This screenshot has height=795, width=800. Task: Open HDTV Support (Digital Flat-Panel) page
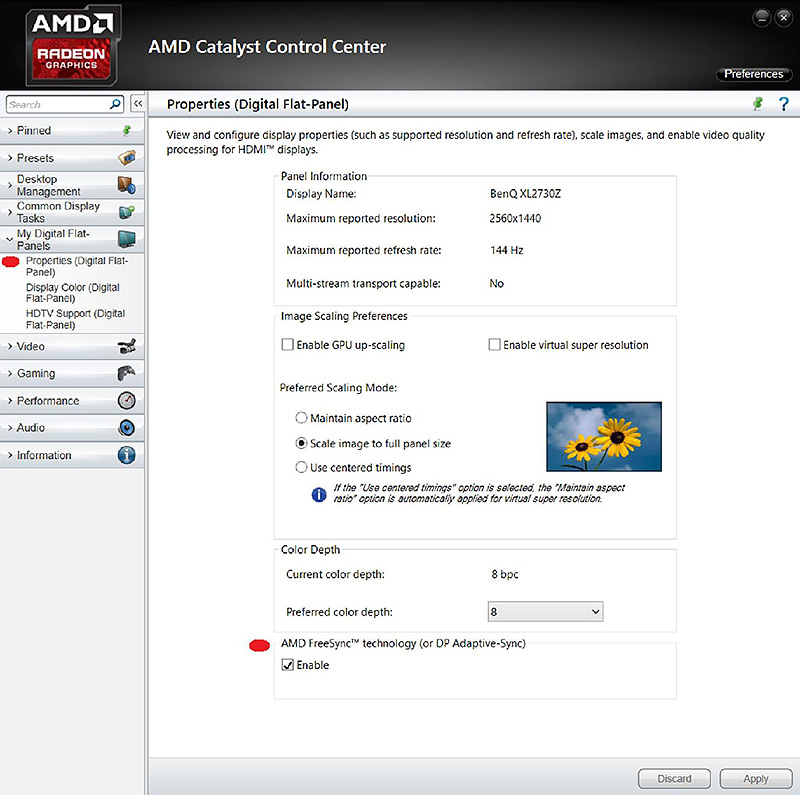pos(75,319)
